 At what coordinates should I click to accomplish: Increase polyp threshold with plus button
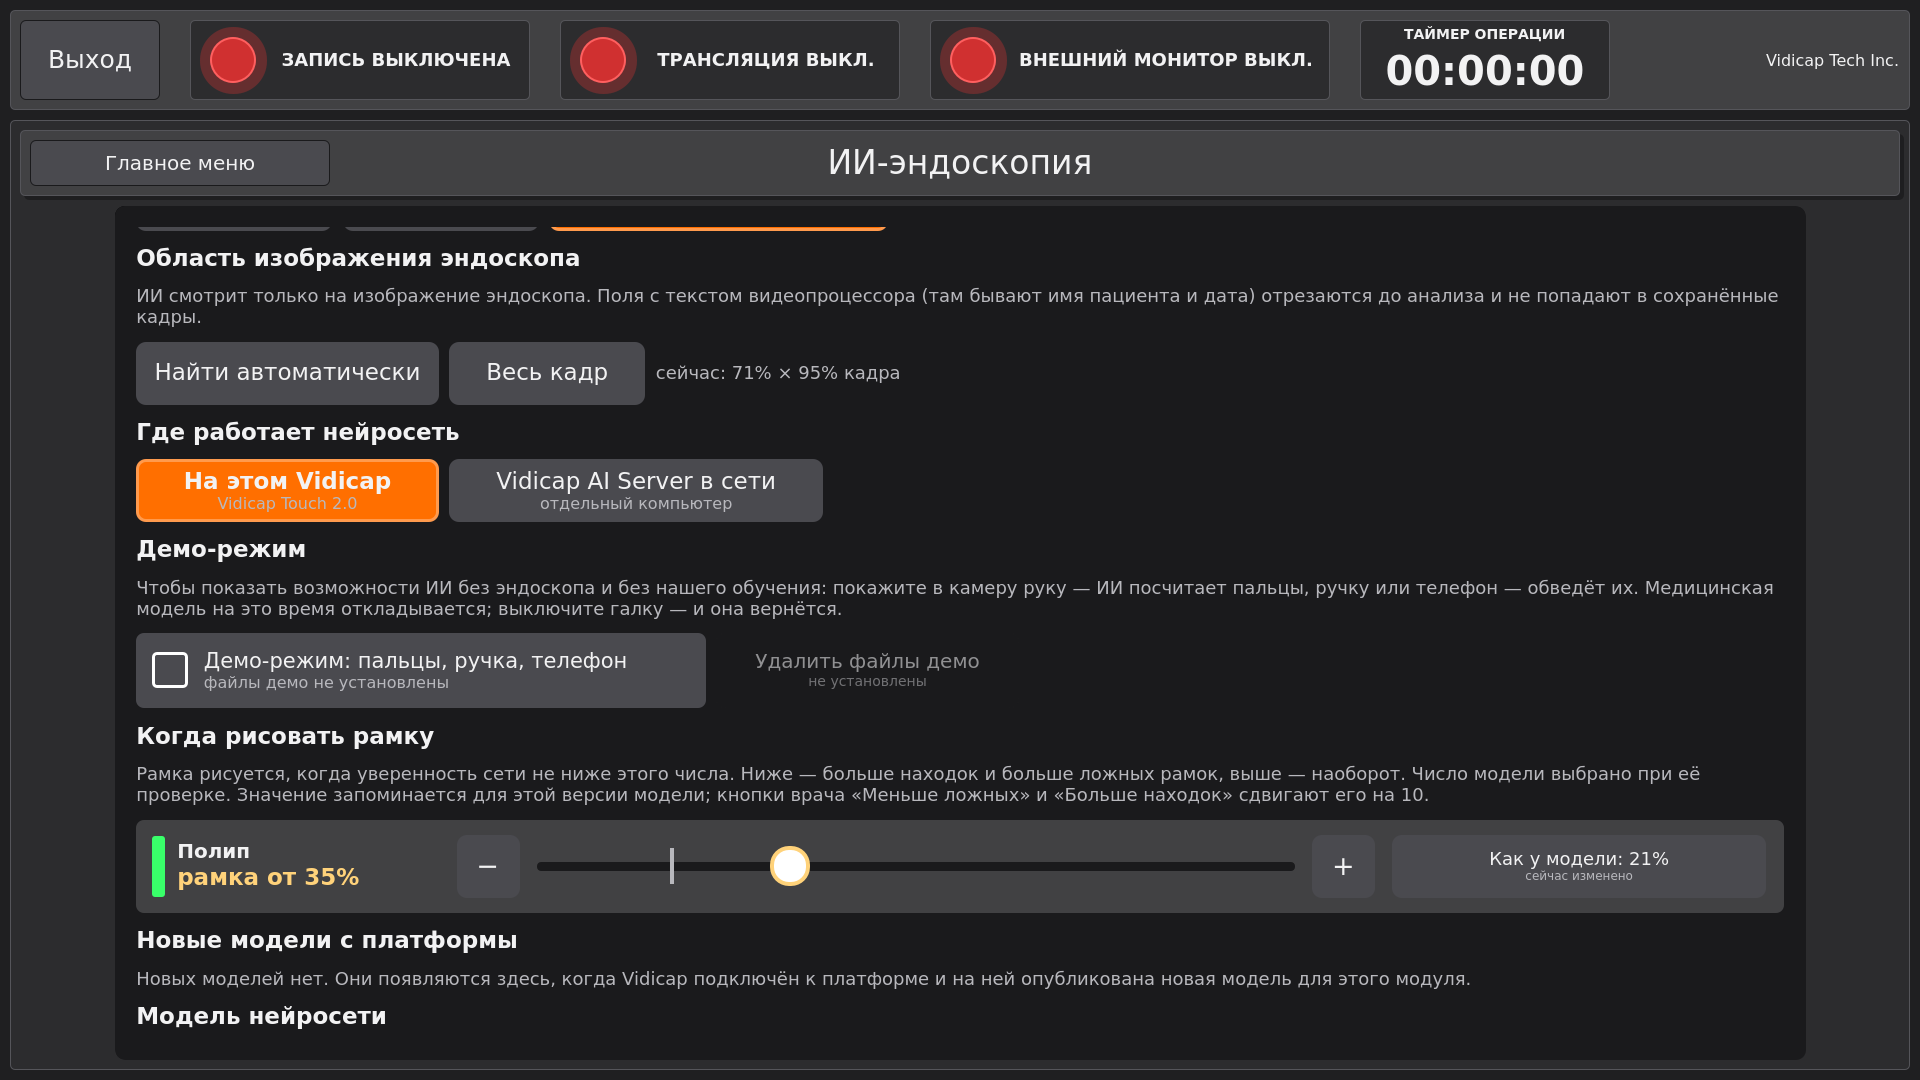[x=1343, y=866]
